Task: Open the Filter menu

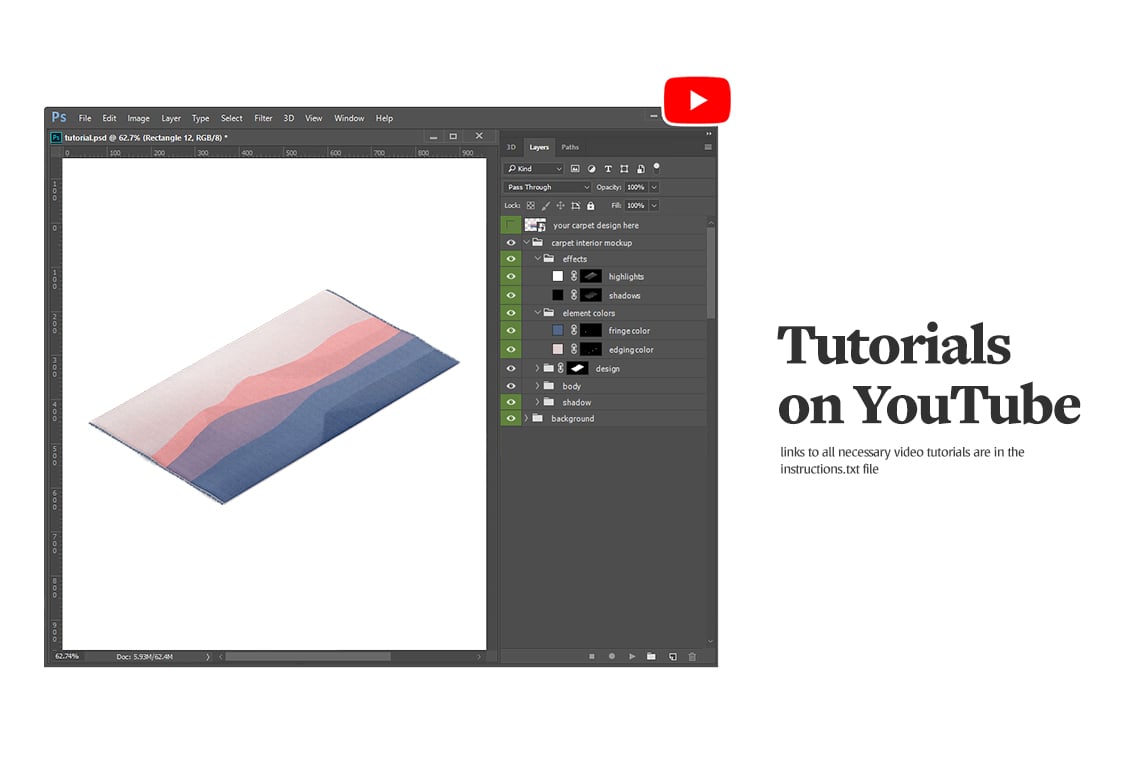Action: coord(263,118)
